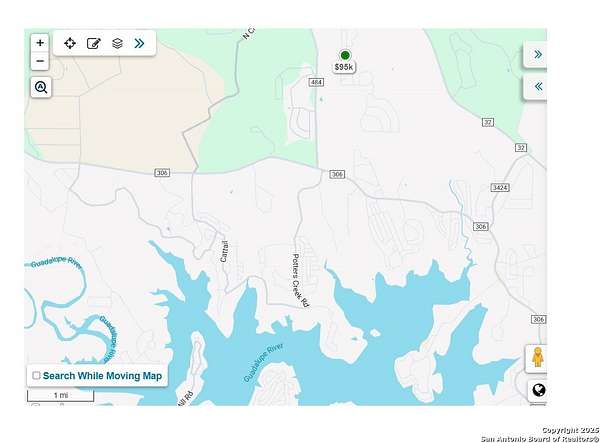Collapse right panel with left-pointing chevrons

click(538, 86)
